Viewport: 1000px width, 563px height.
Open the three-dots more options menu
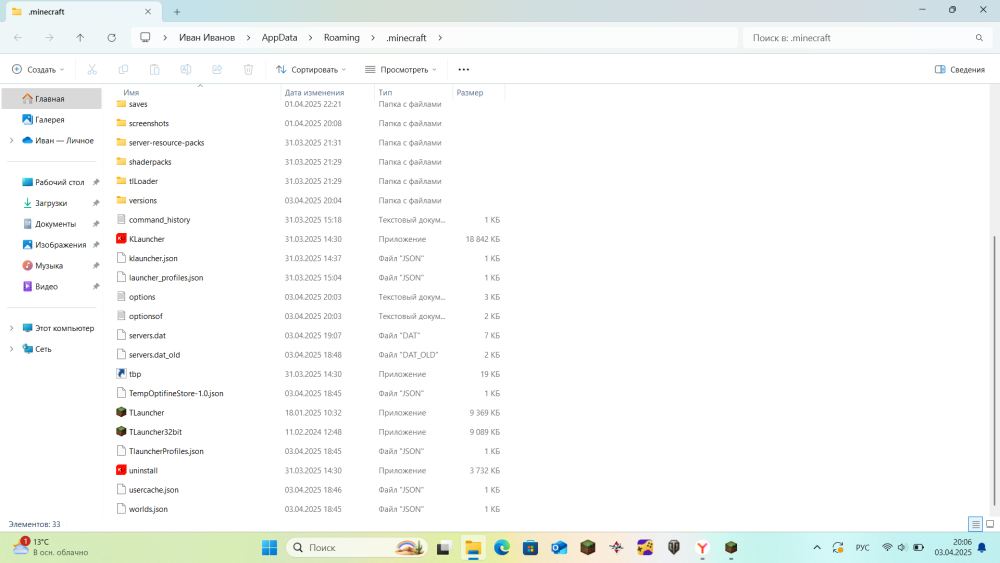pyautogui.click(x=464, y=69)
